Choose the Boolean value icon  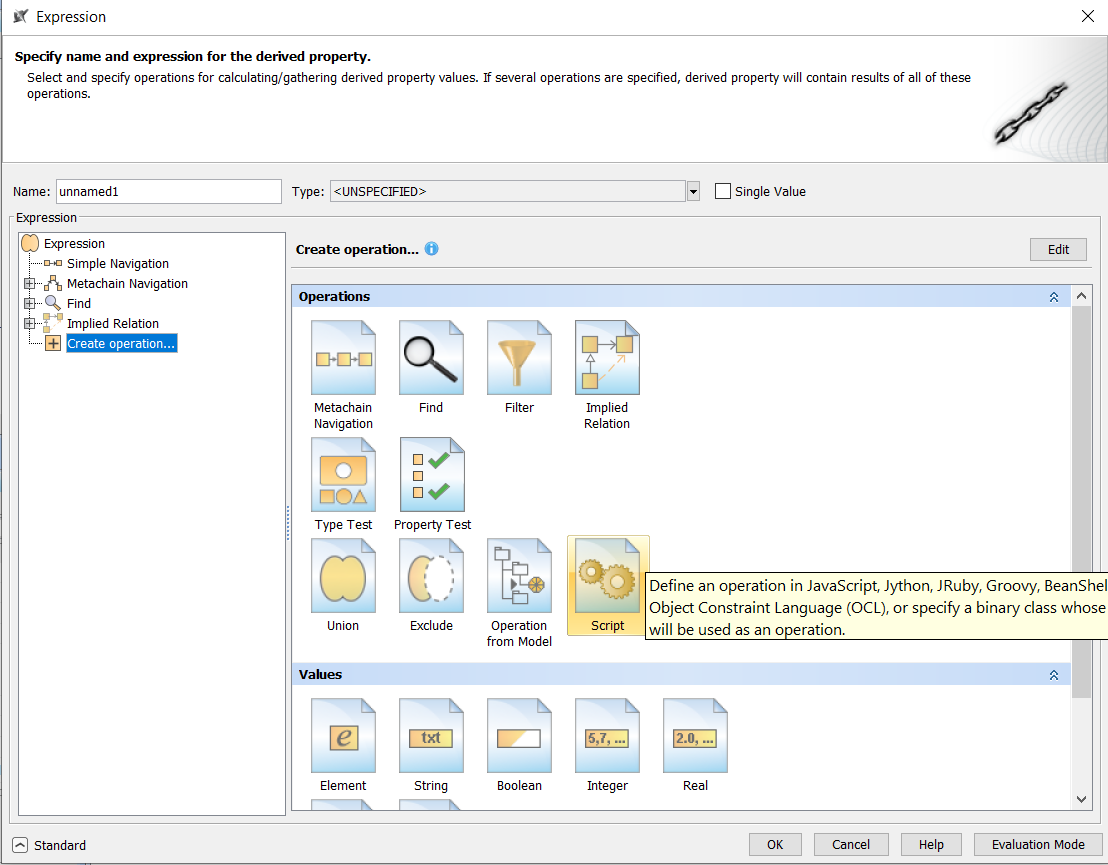click(x=519, y=735)
